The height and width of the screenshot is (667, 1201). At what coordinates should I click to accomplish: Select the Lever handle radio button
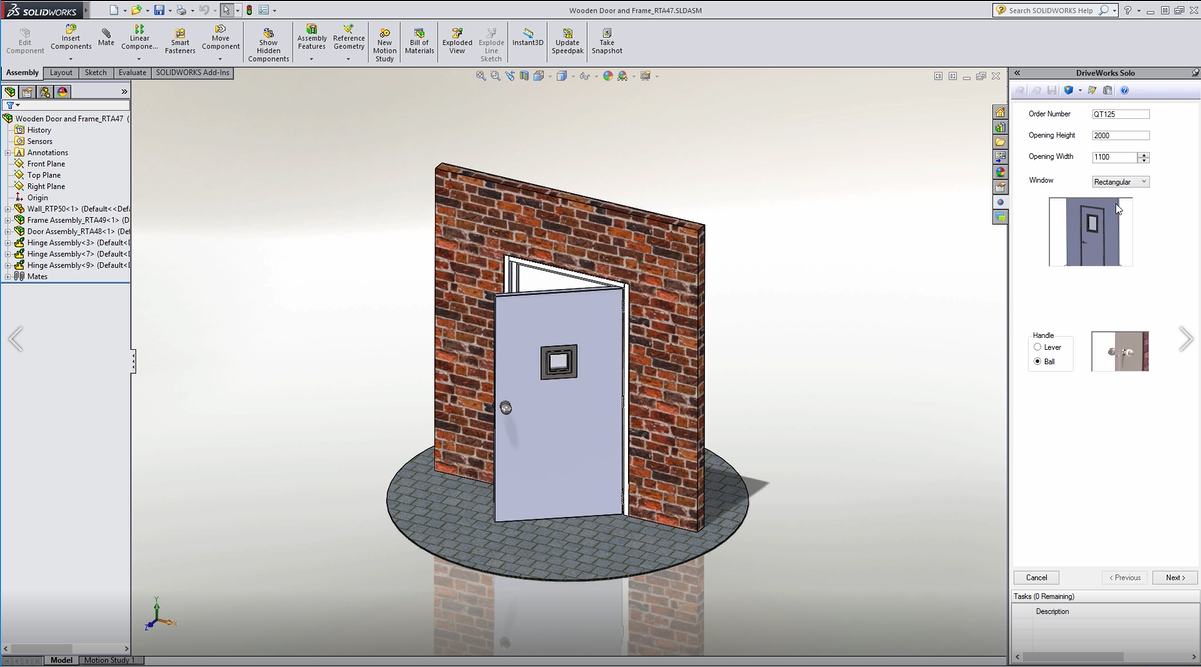1038,347
